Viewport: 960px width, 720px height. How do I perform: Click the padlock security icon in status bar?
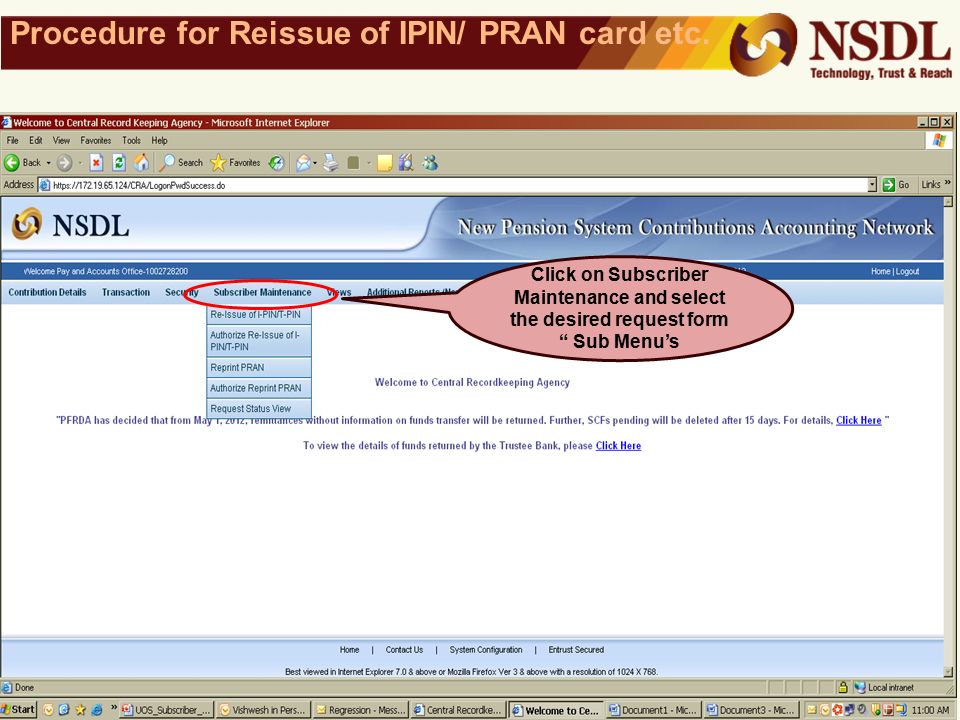[843, 687]
